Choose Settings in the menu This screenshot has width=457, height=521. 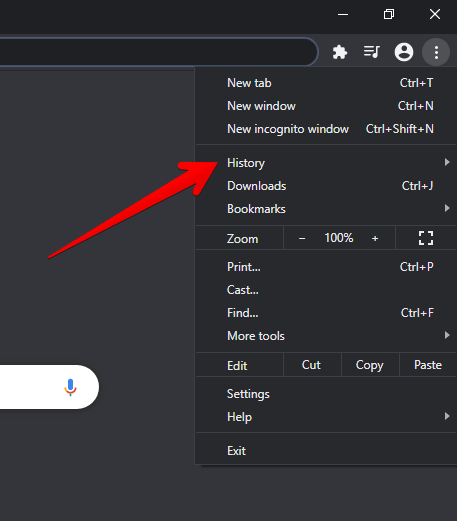tap(325, 394)
